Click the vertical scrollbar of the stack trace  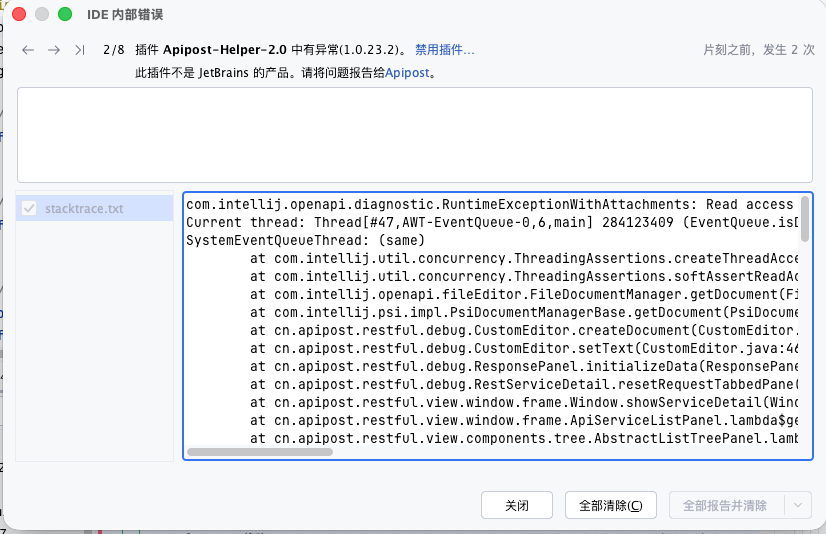(804, 219)
